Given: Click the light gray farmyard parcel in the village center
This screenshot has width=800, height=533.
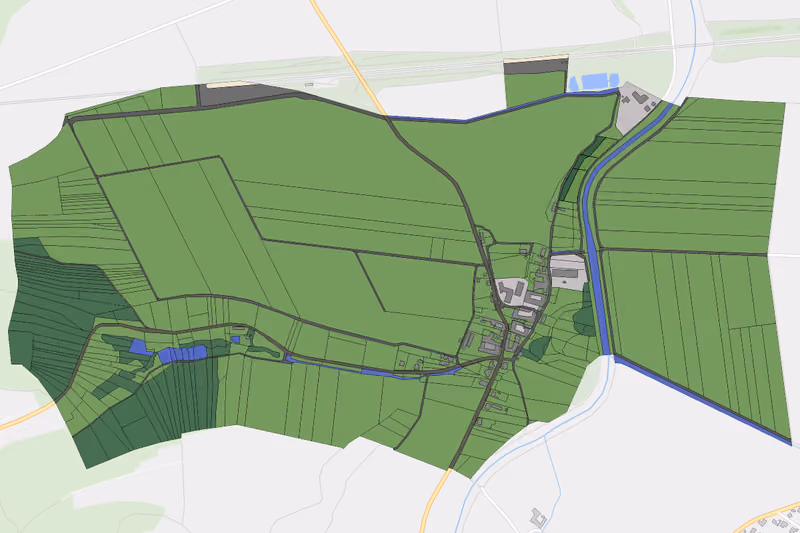Looking at the screenshot, I should (515, 291).
